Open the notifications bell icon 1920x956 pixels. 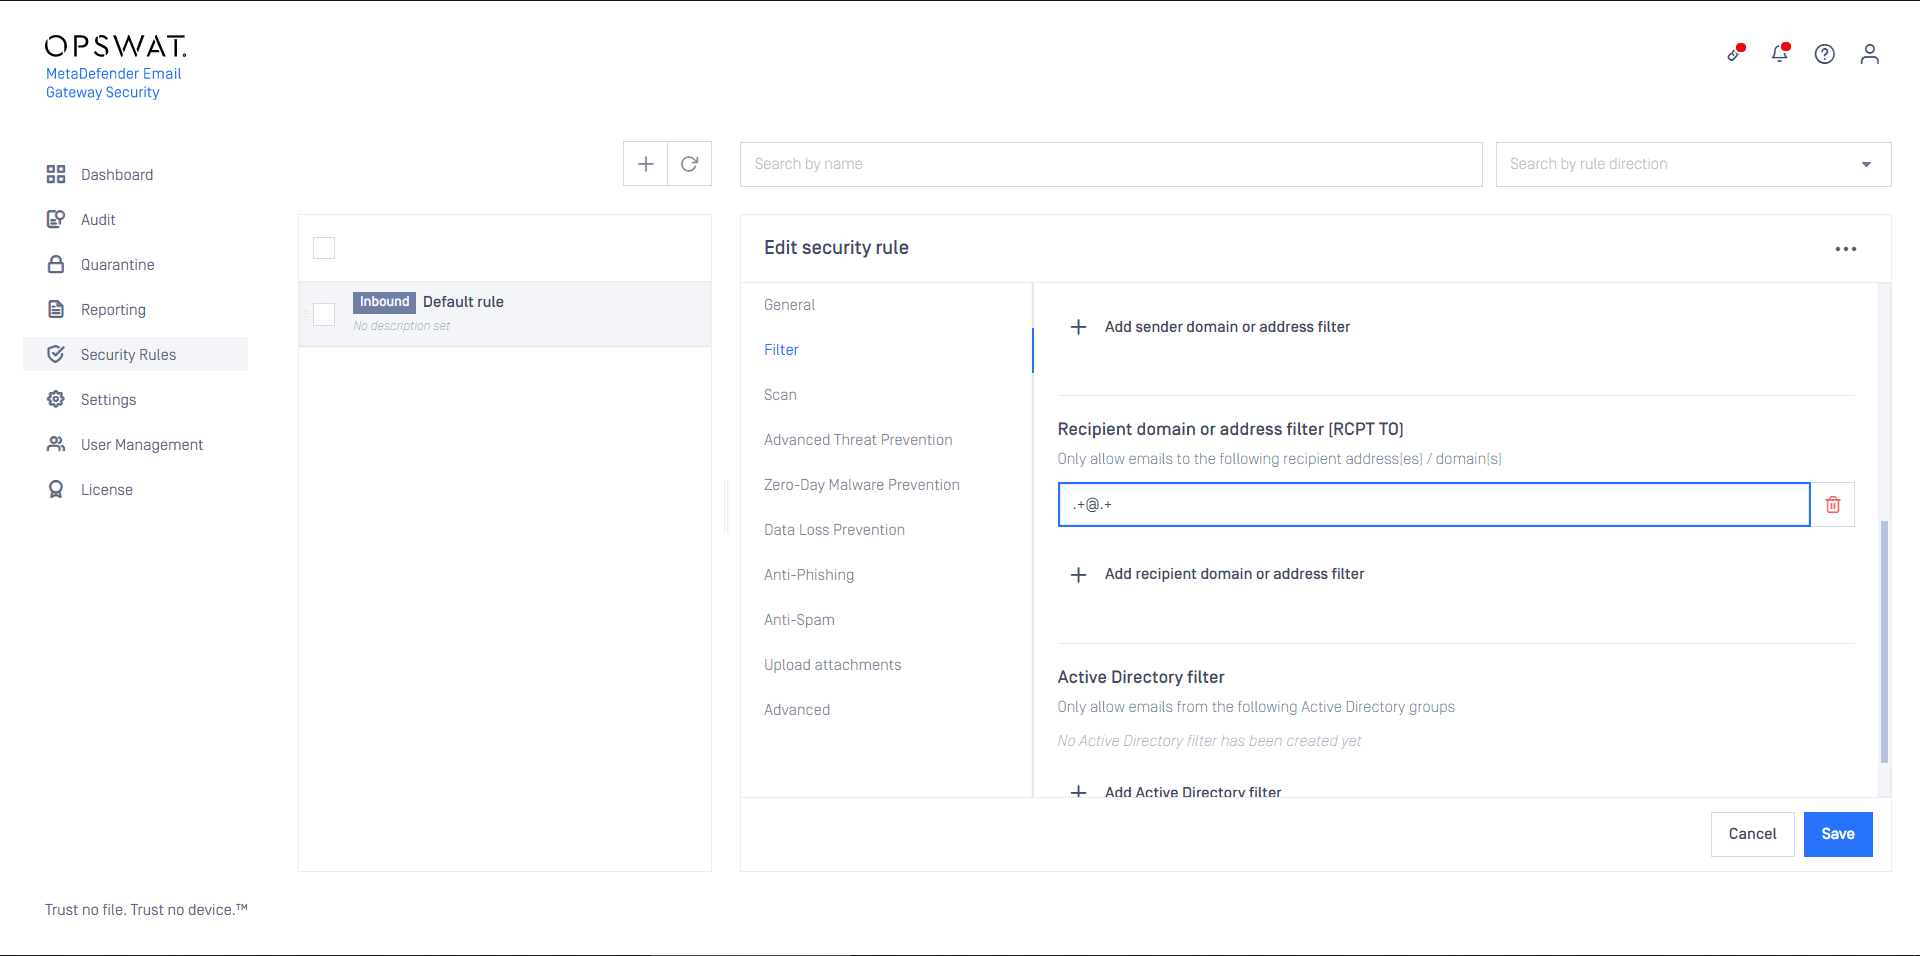[1779, 54]
